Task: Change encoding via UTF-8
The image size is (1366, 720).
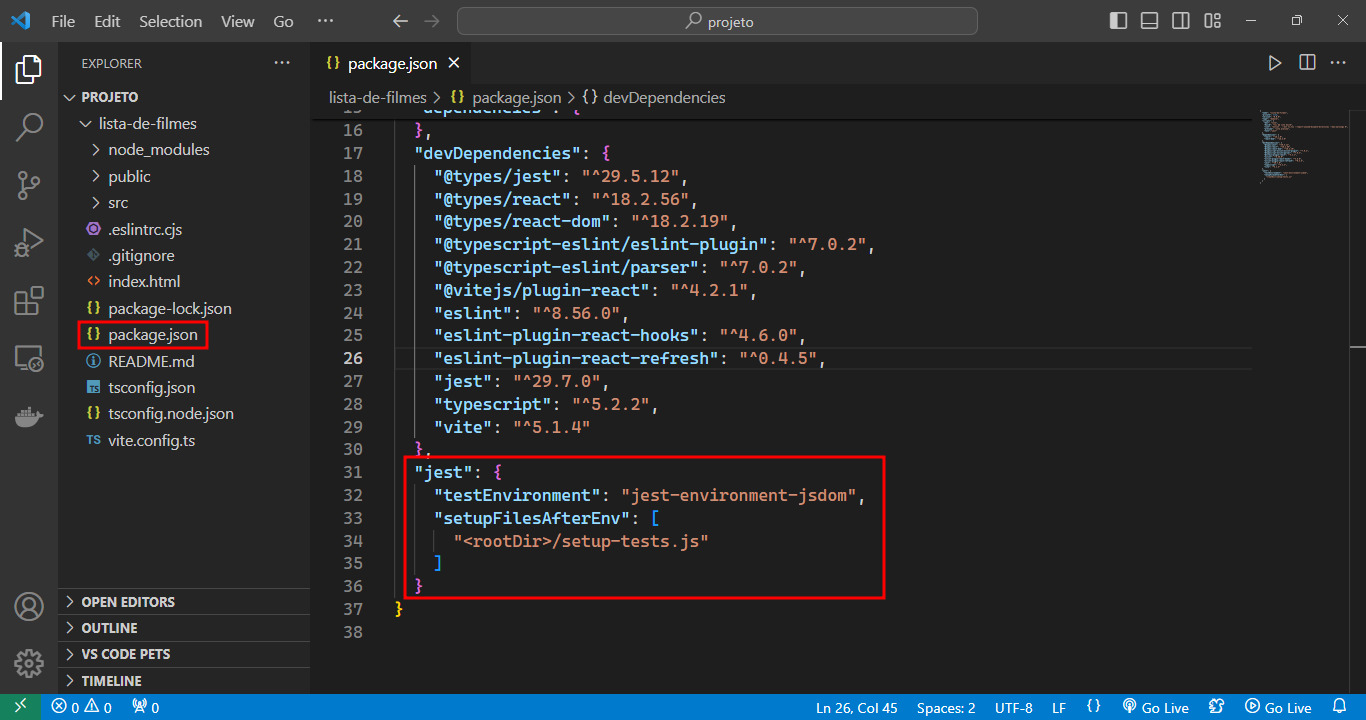Action: pos(1014,707)
